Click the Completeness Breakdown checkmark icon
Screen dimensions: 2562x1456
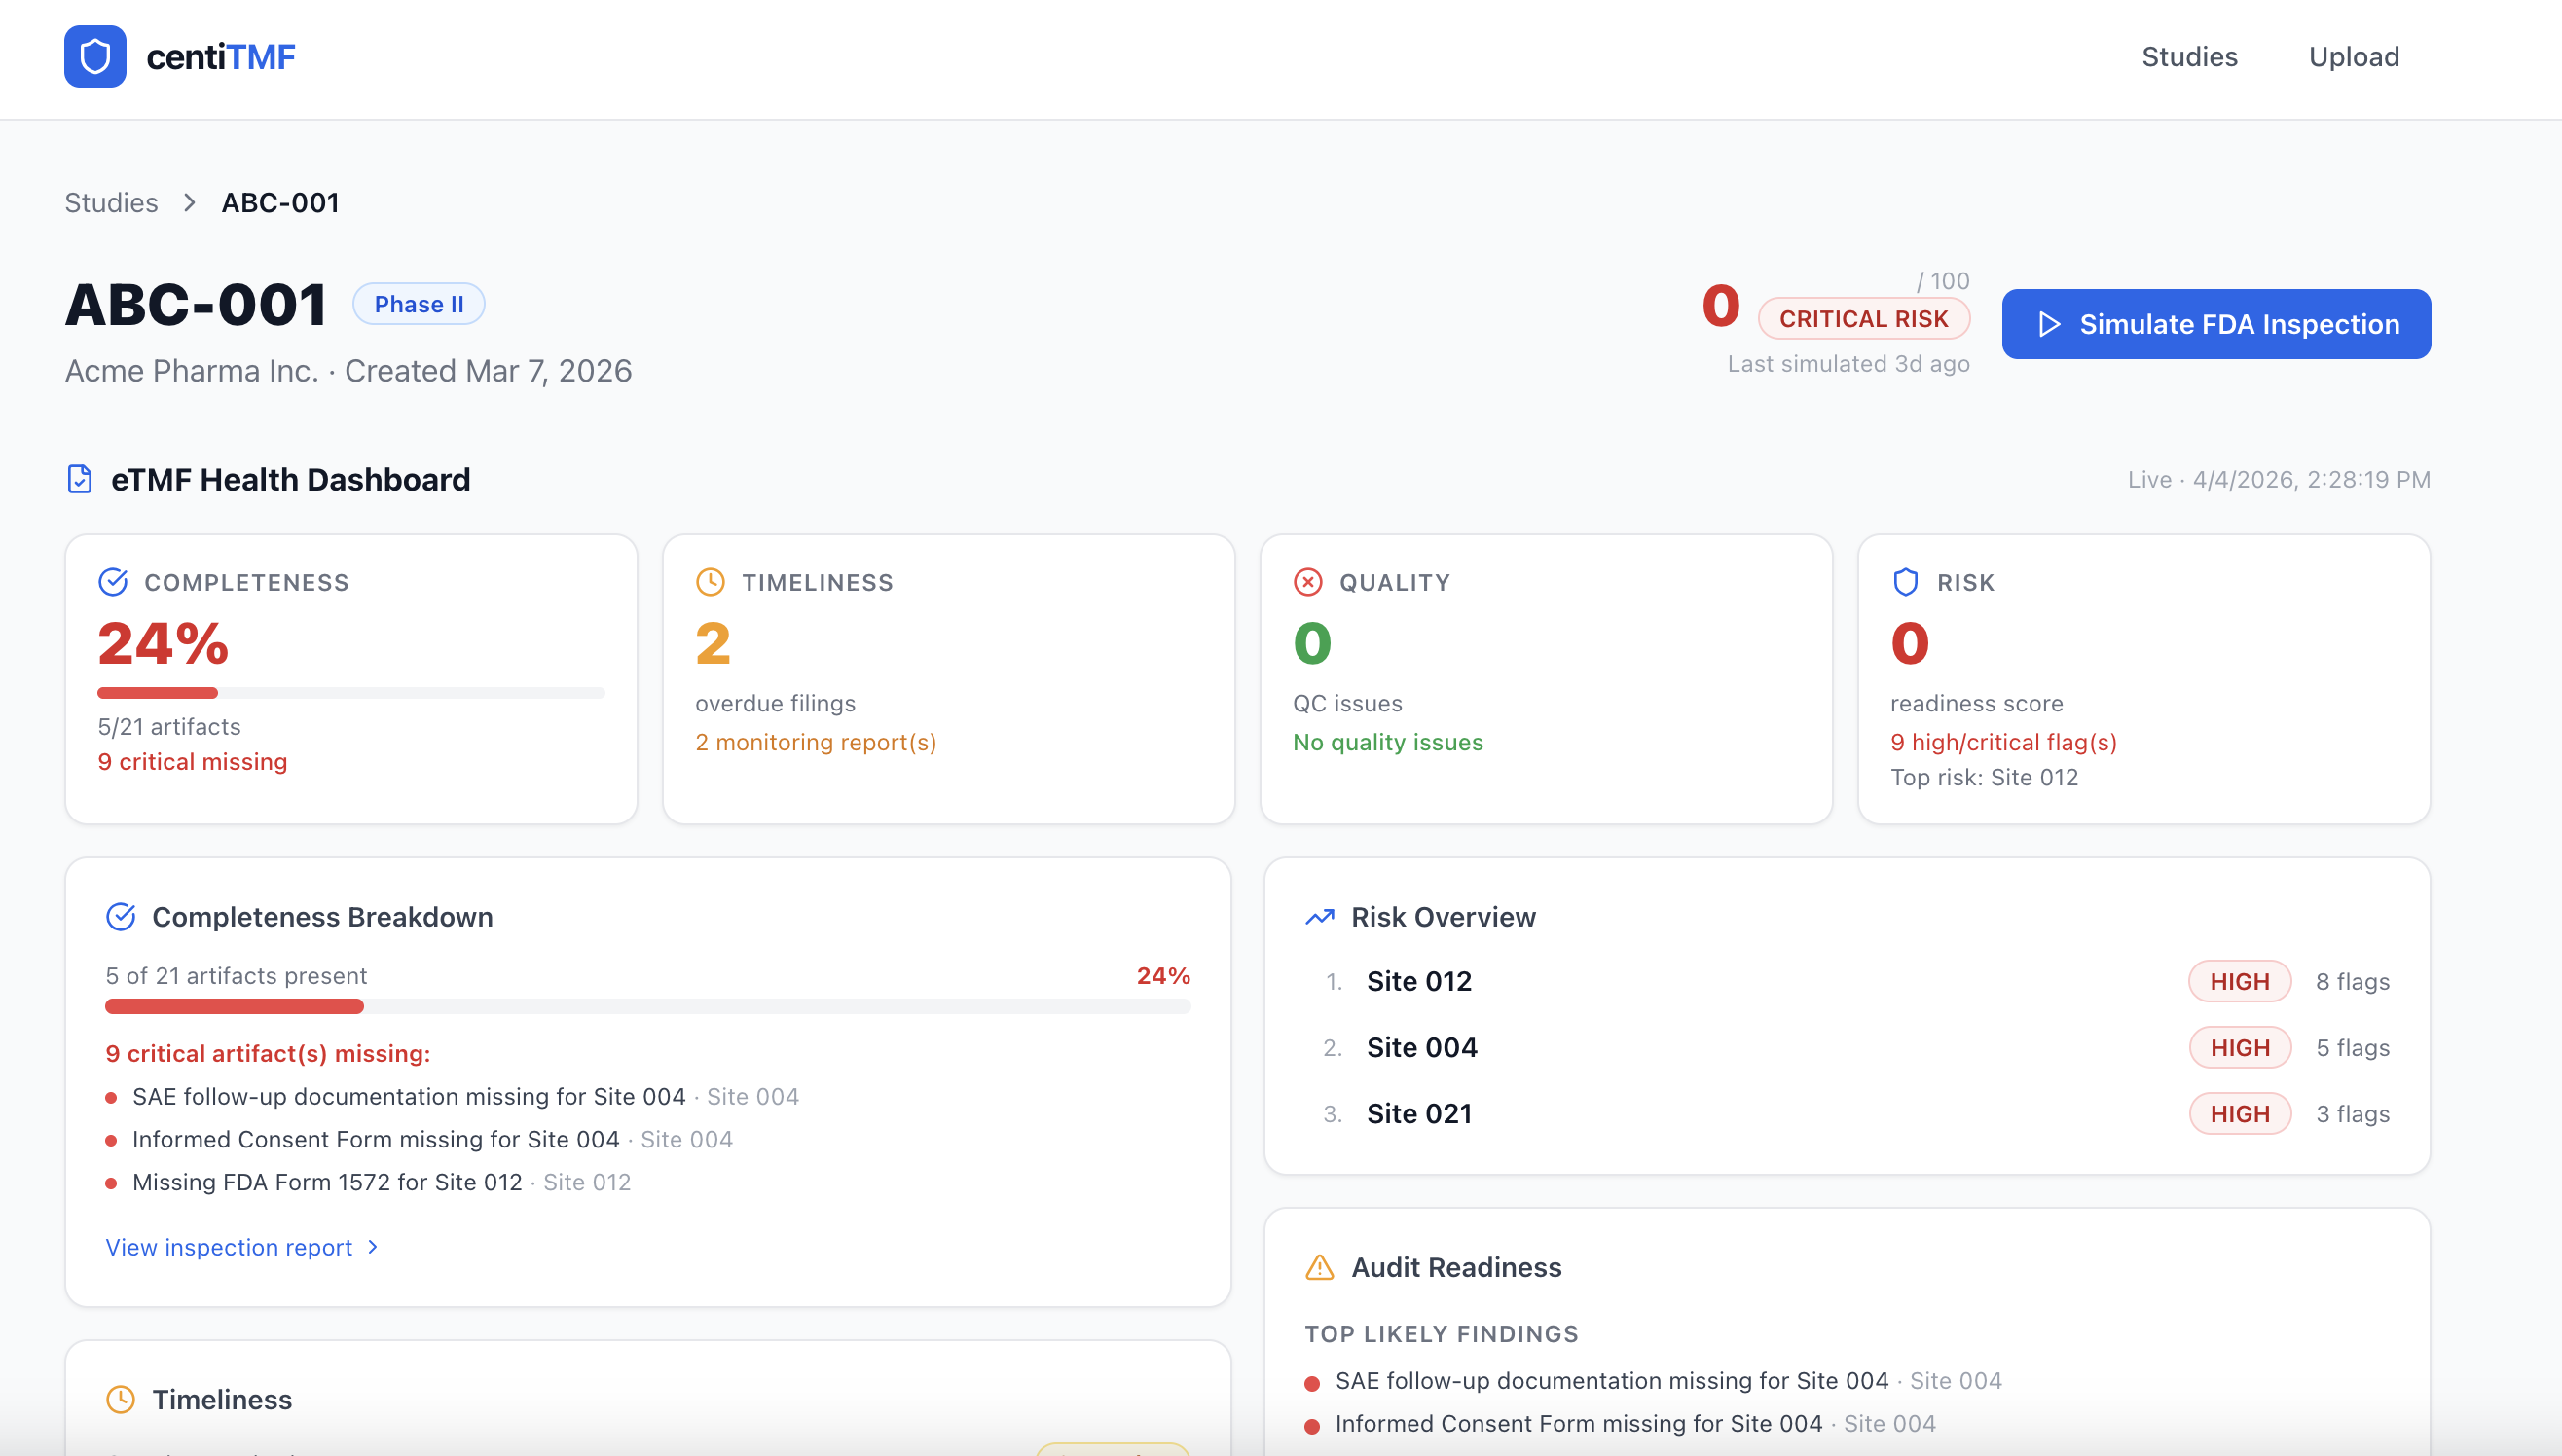click(x=121, y=917)
